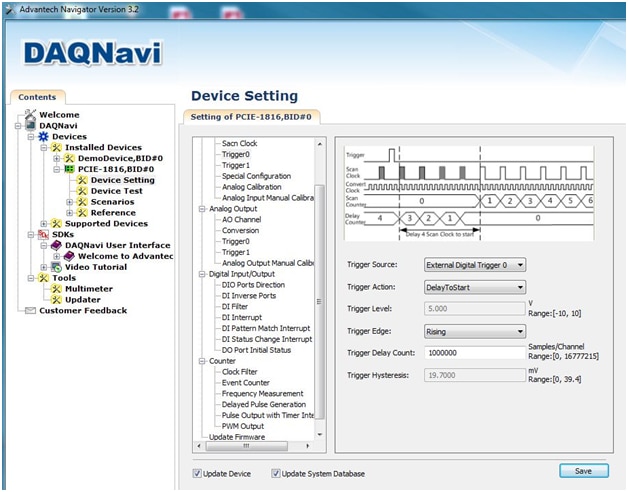This screenshot has height=492, width=628.
Task: Click the Trigger Delay Count field
Action: tap(475, 353)
